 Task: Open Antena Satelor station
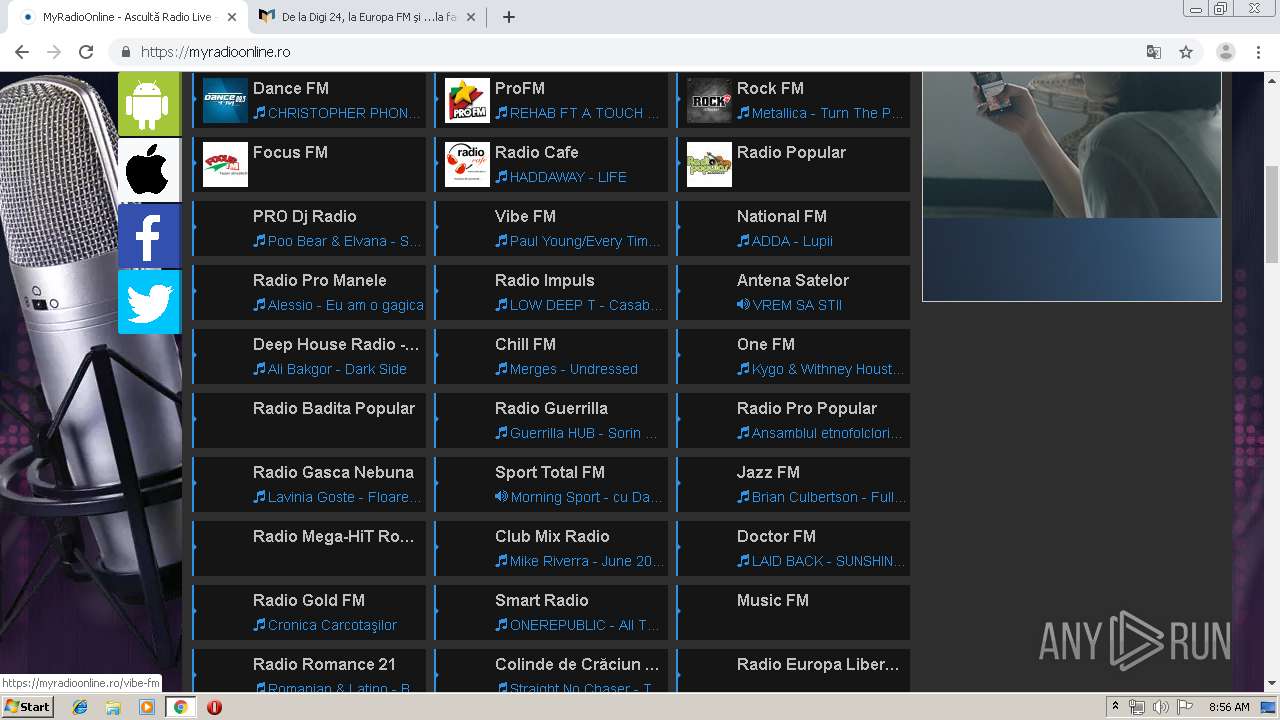tap(794, 292)
